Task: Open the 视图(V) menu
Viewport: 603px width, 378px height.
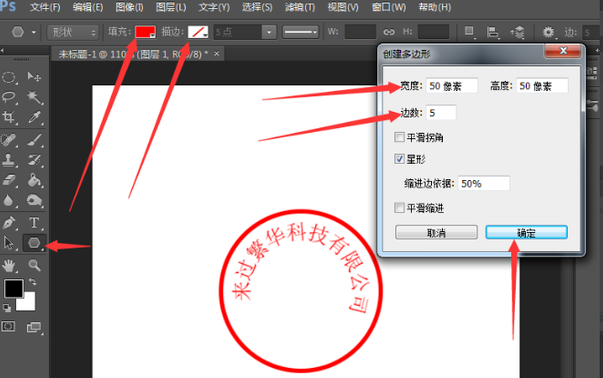Action: click(343, 7)
